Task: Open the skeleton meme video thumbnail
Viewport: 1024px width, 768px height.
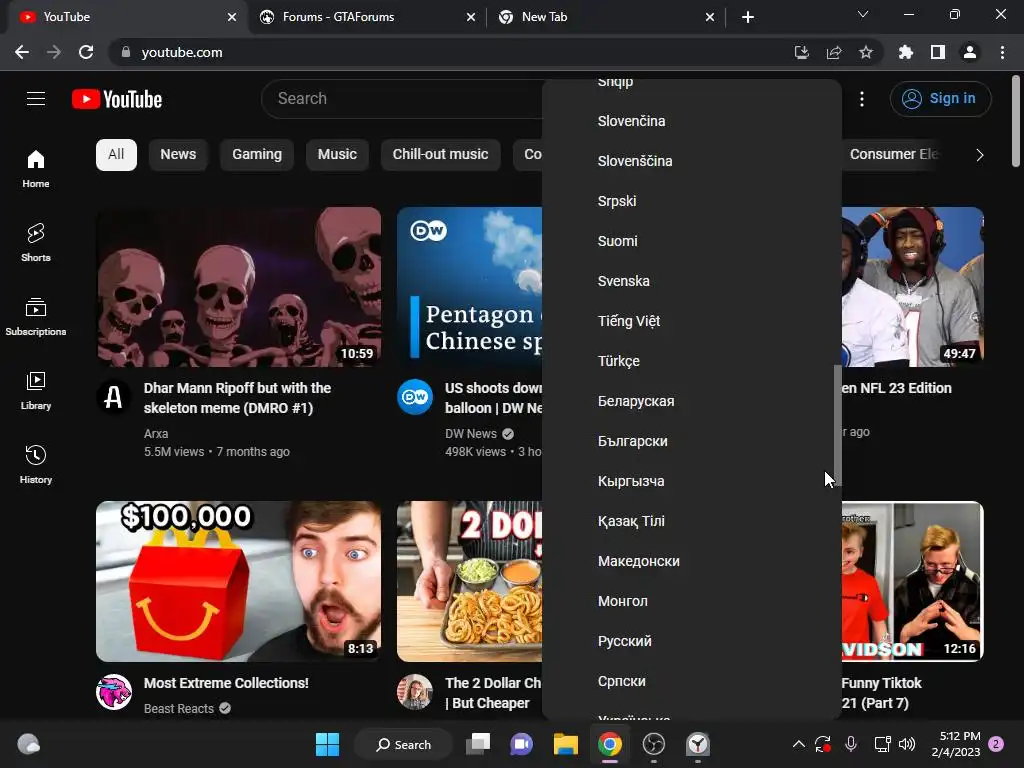Action: pyautogui.click(x=238, y=287)
